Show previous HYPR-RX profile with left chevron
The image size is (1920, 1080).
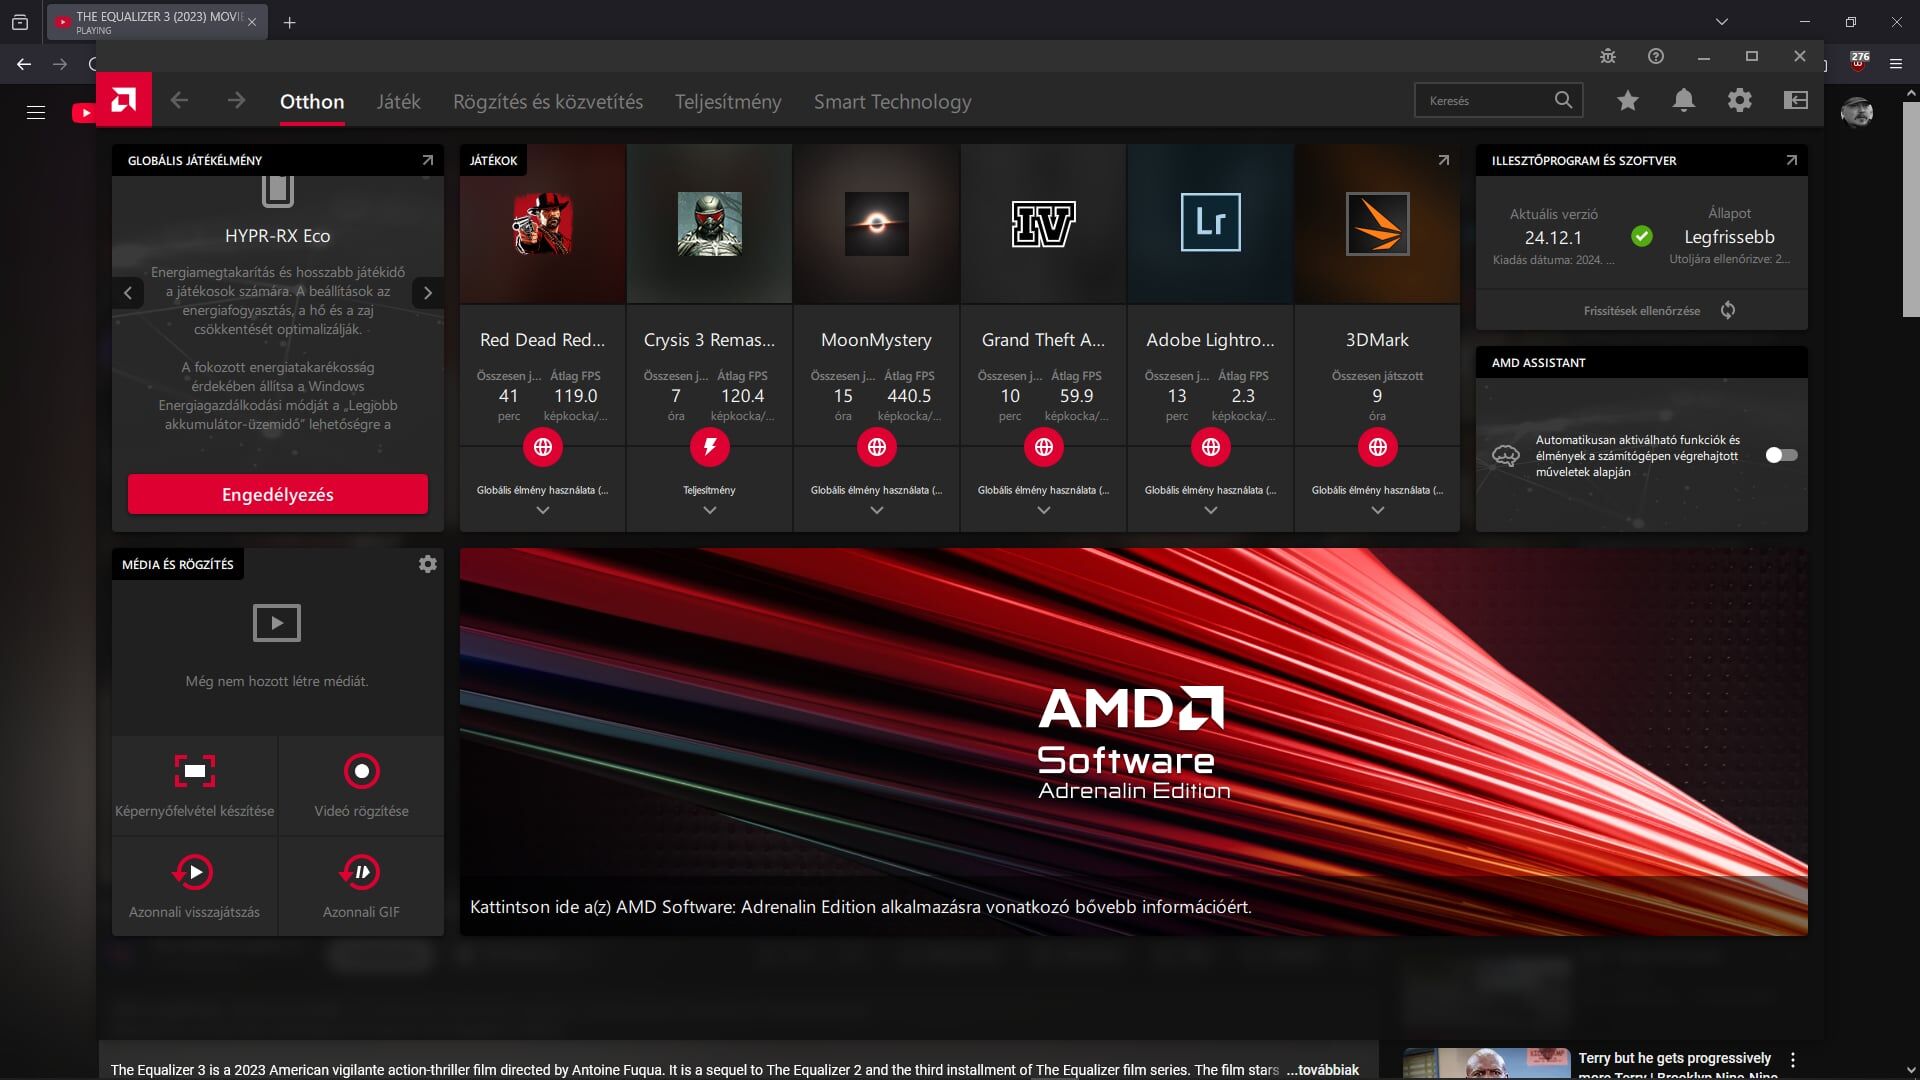tap(128, 293)
